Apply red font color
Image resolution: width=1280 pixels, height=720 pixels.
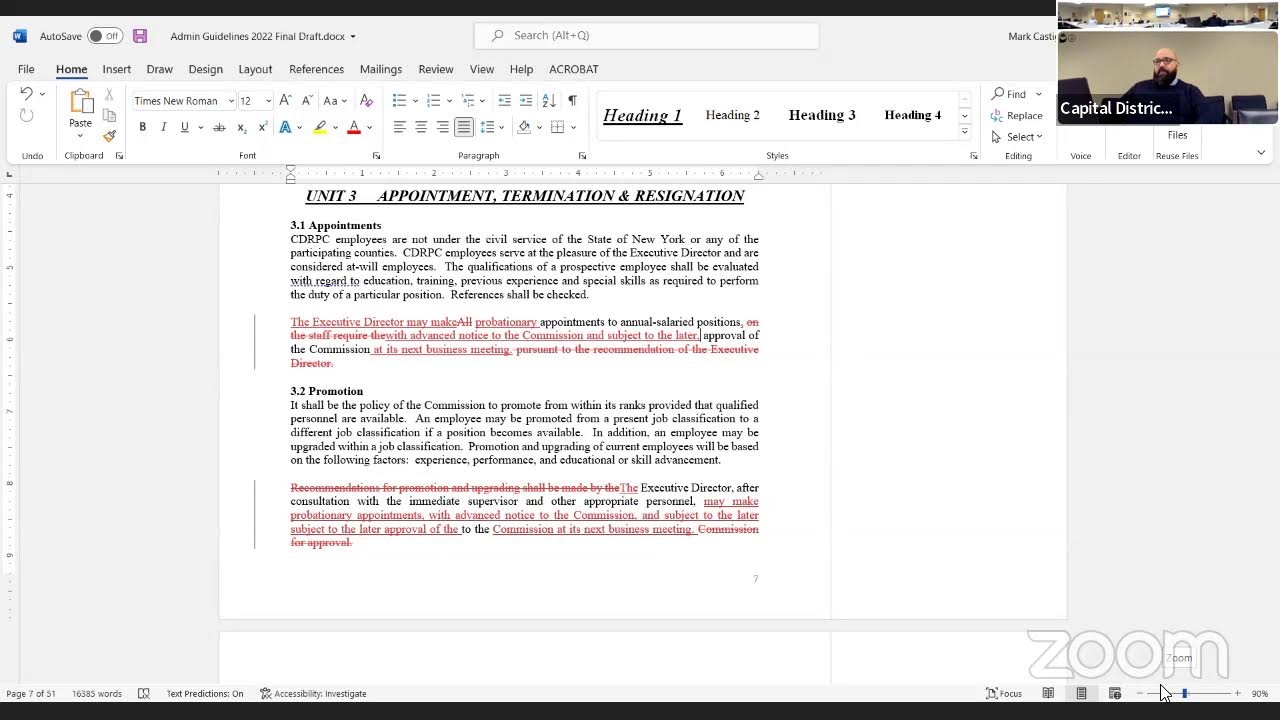353,127
